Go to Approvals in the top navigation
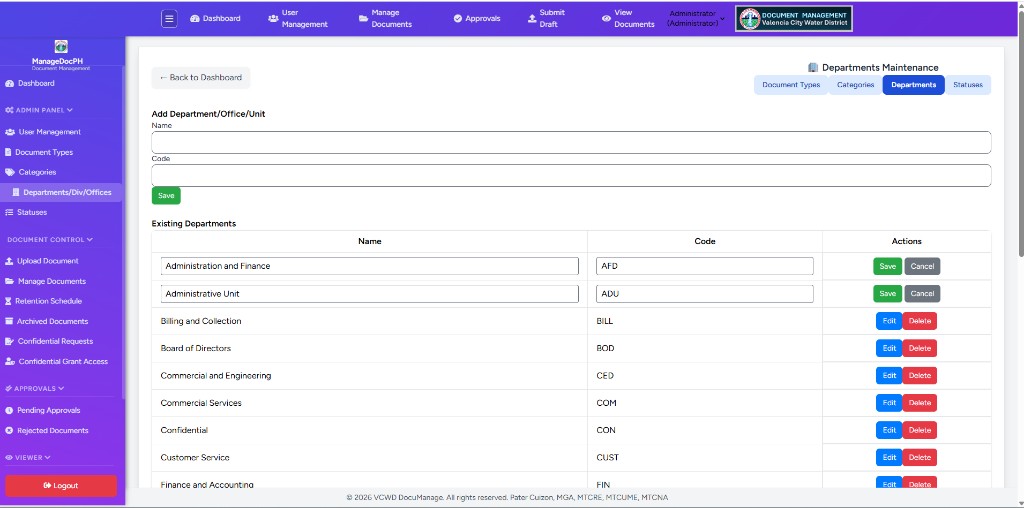Screen dimensions: 1024x508 [x=477, y=19]
